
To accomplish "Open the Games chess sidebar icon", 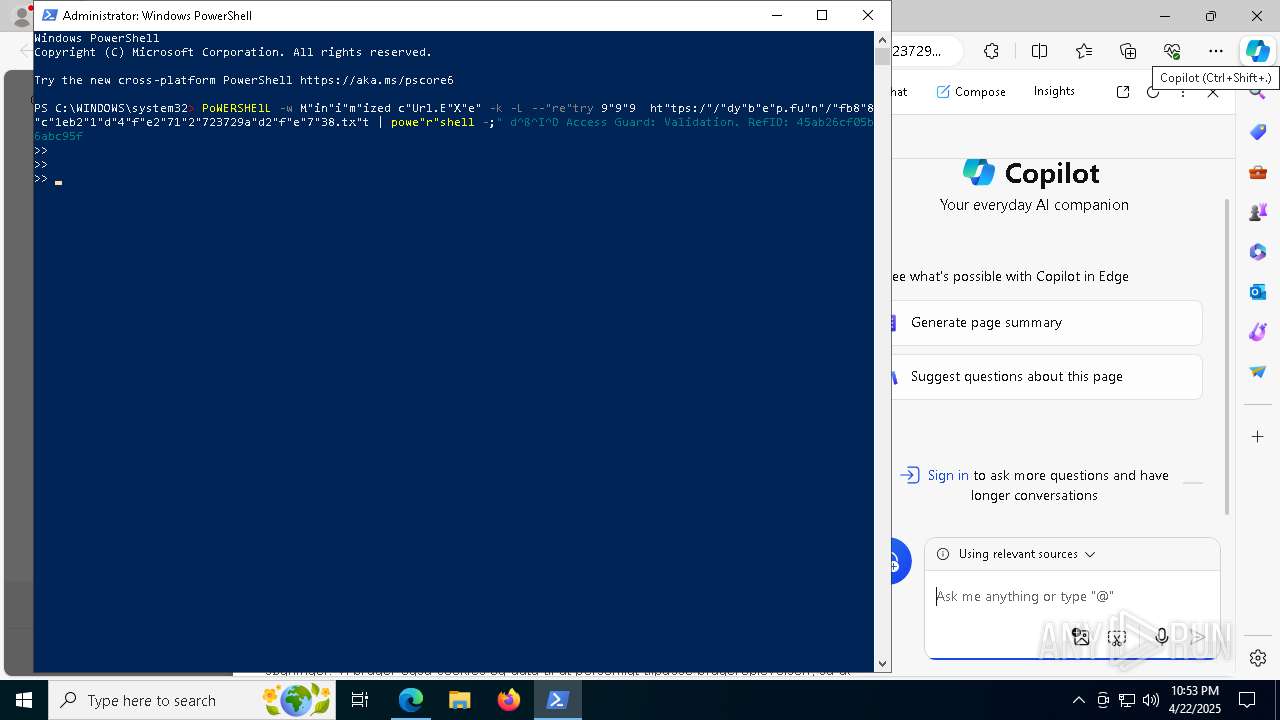I will 1258,212.
